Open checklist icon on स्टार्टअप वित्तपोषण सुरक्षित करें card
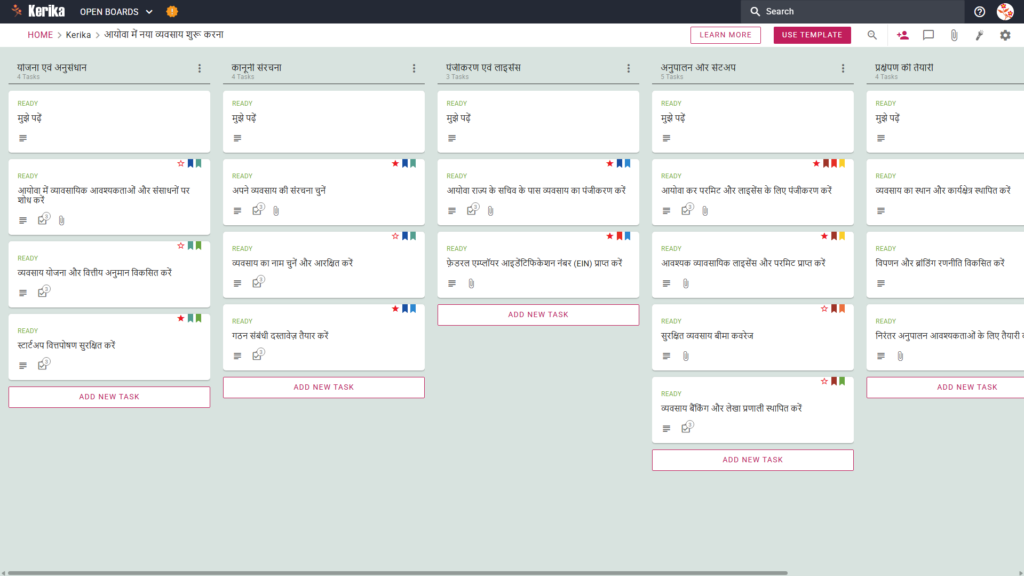The image size is (1024, 576). [x=43, y=364]
